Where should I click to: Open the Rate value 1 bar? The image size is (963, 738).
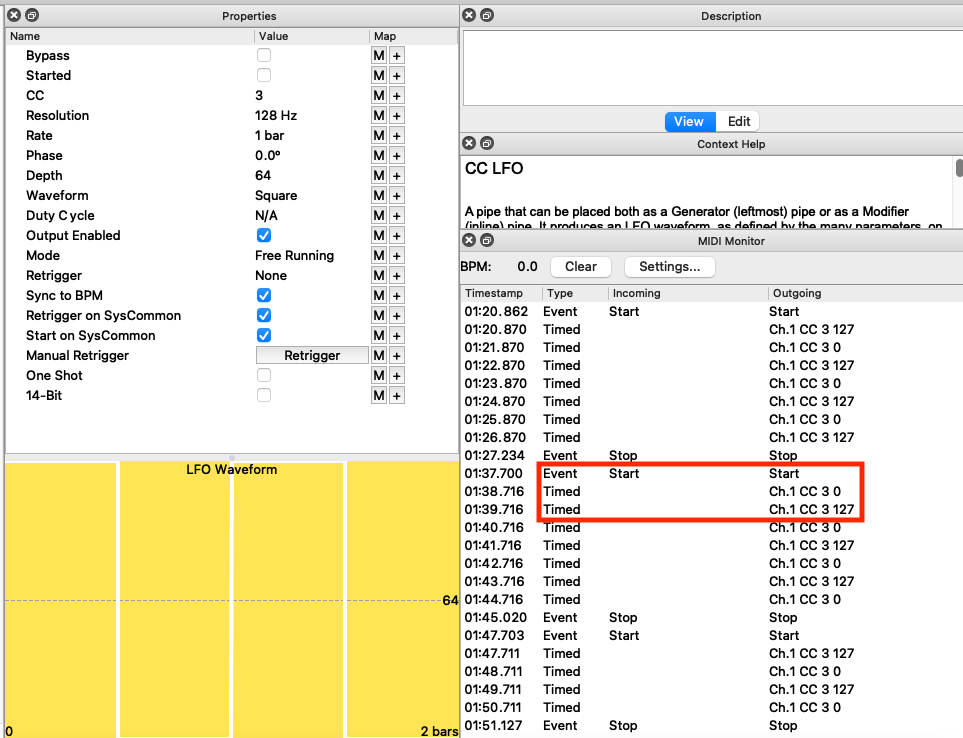click(x=270, y=136)
